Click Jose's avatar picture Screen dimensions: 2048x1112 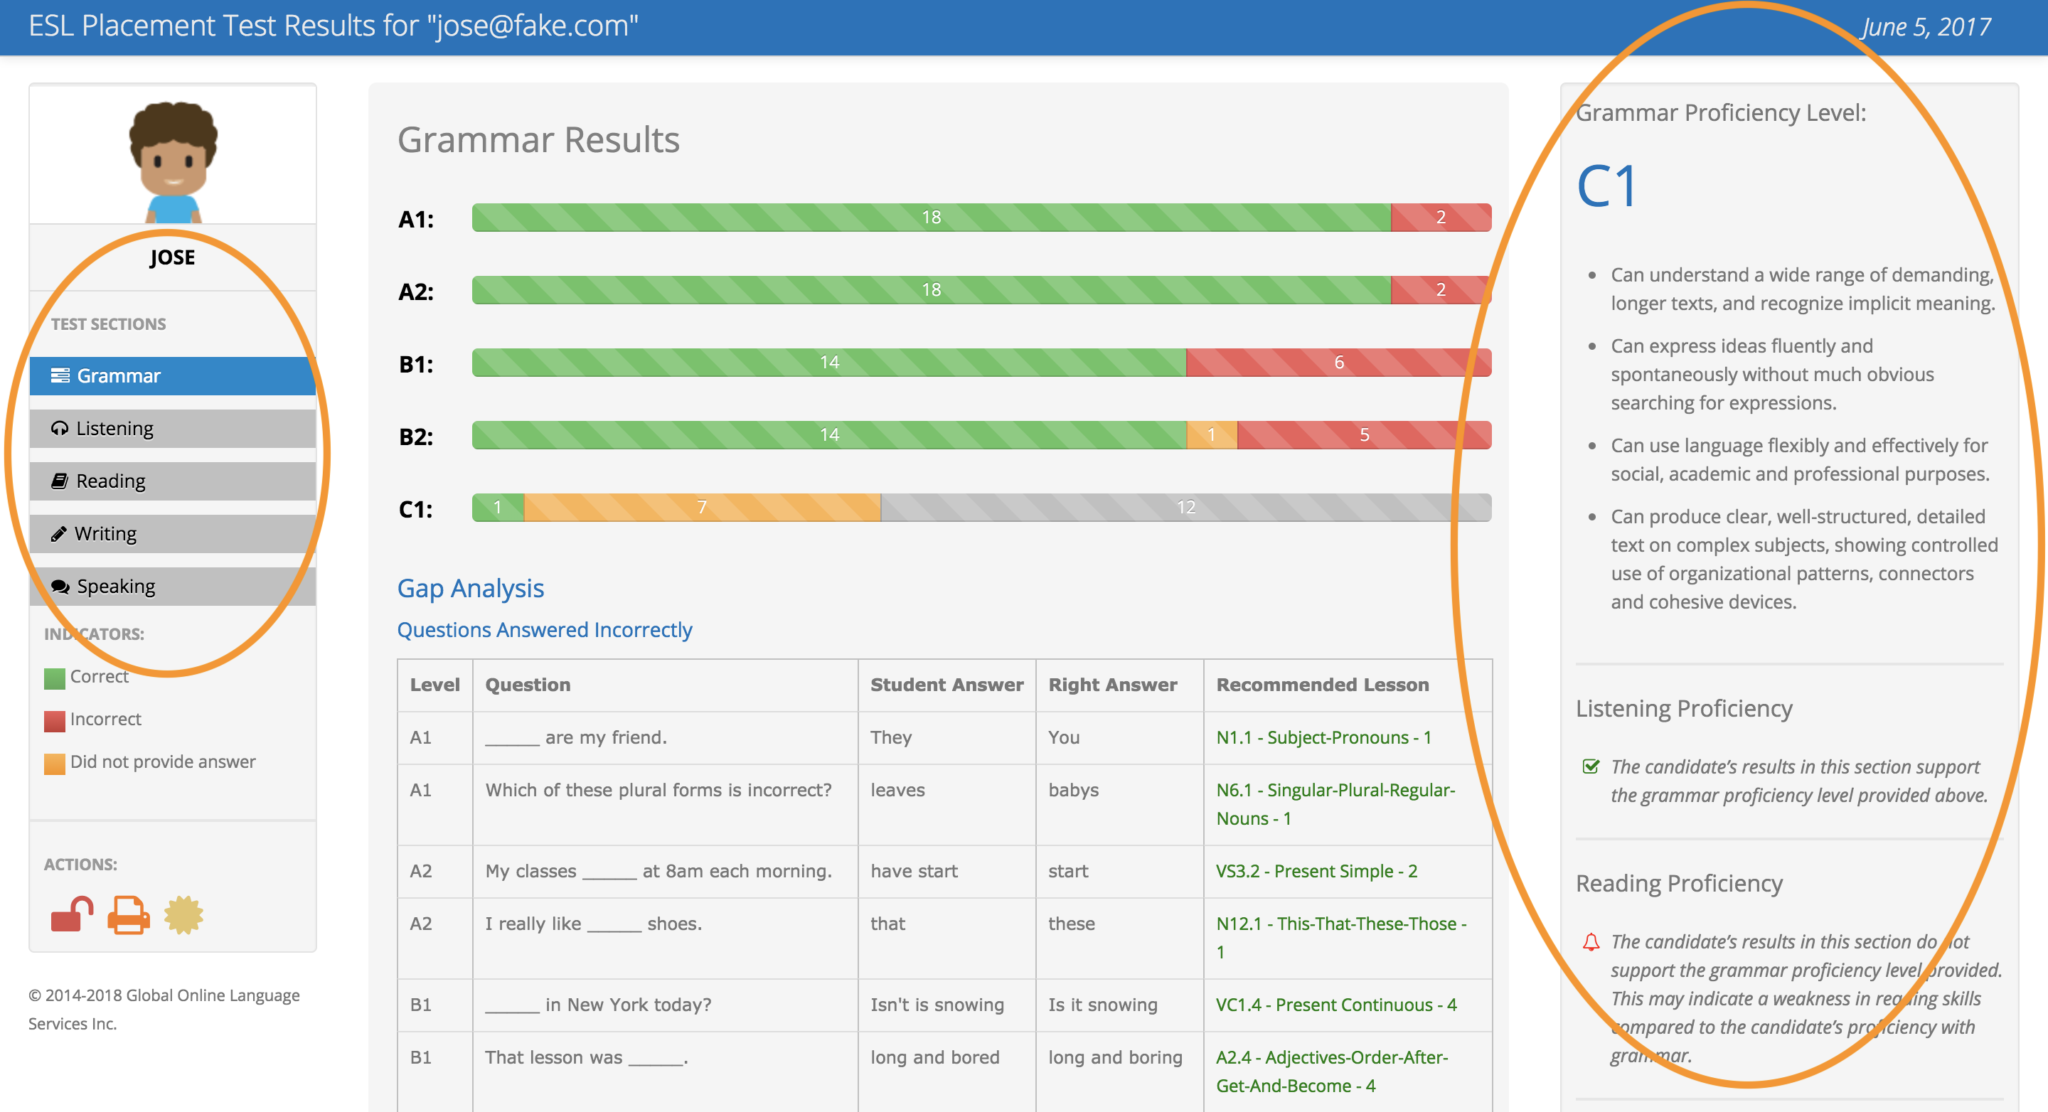click(x=173, y=160)
